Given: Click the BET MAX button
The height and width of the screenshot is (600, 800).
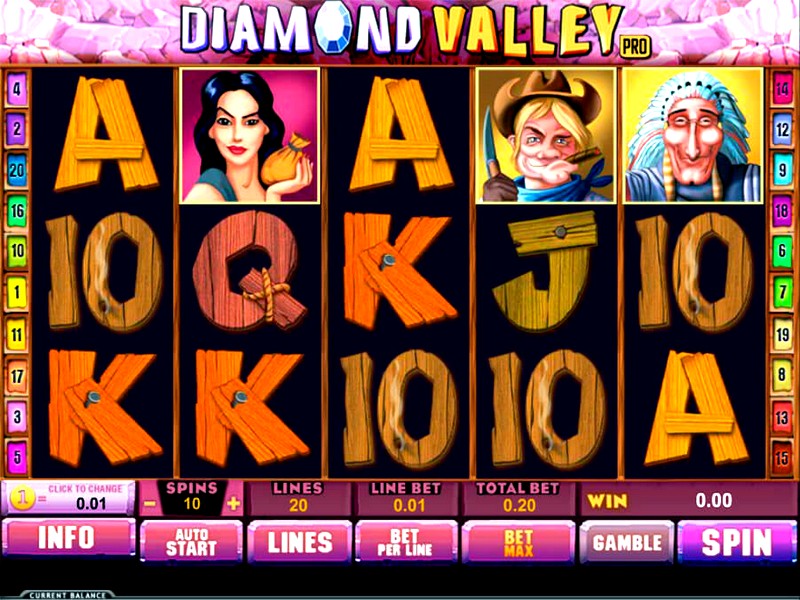Looking at the screenshot, I should click(x=518, y=542).
